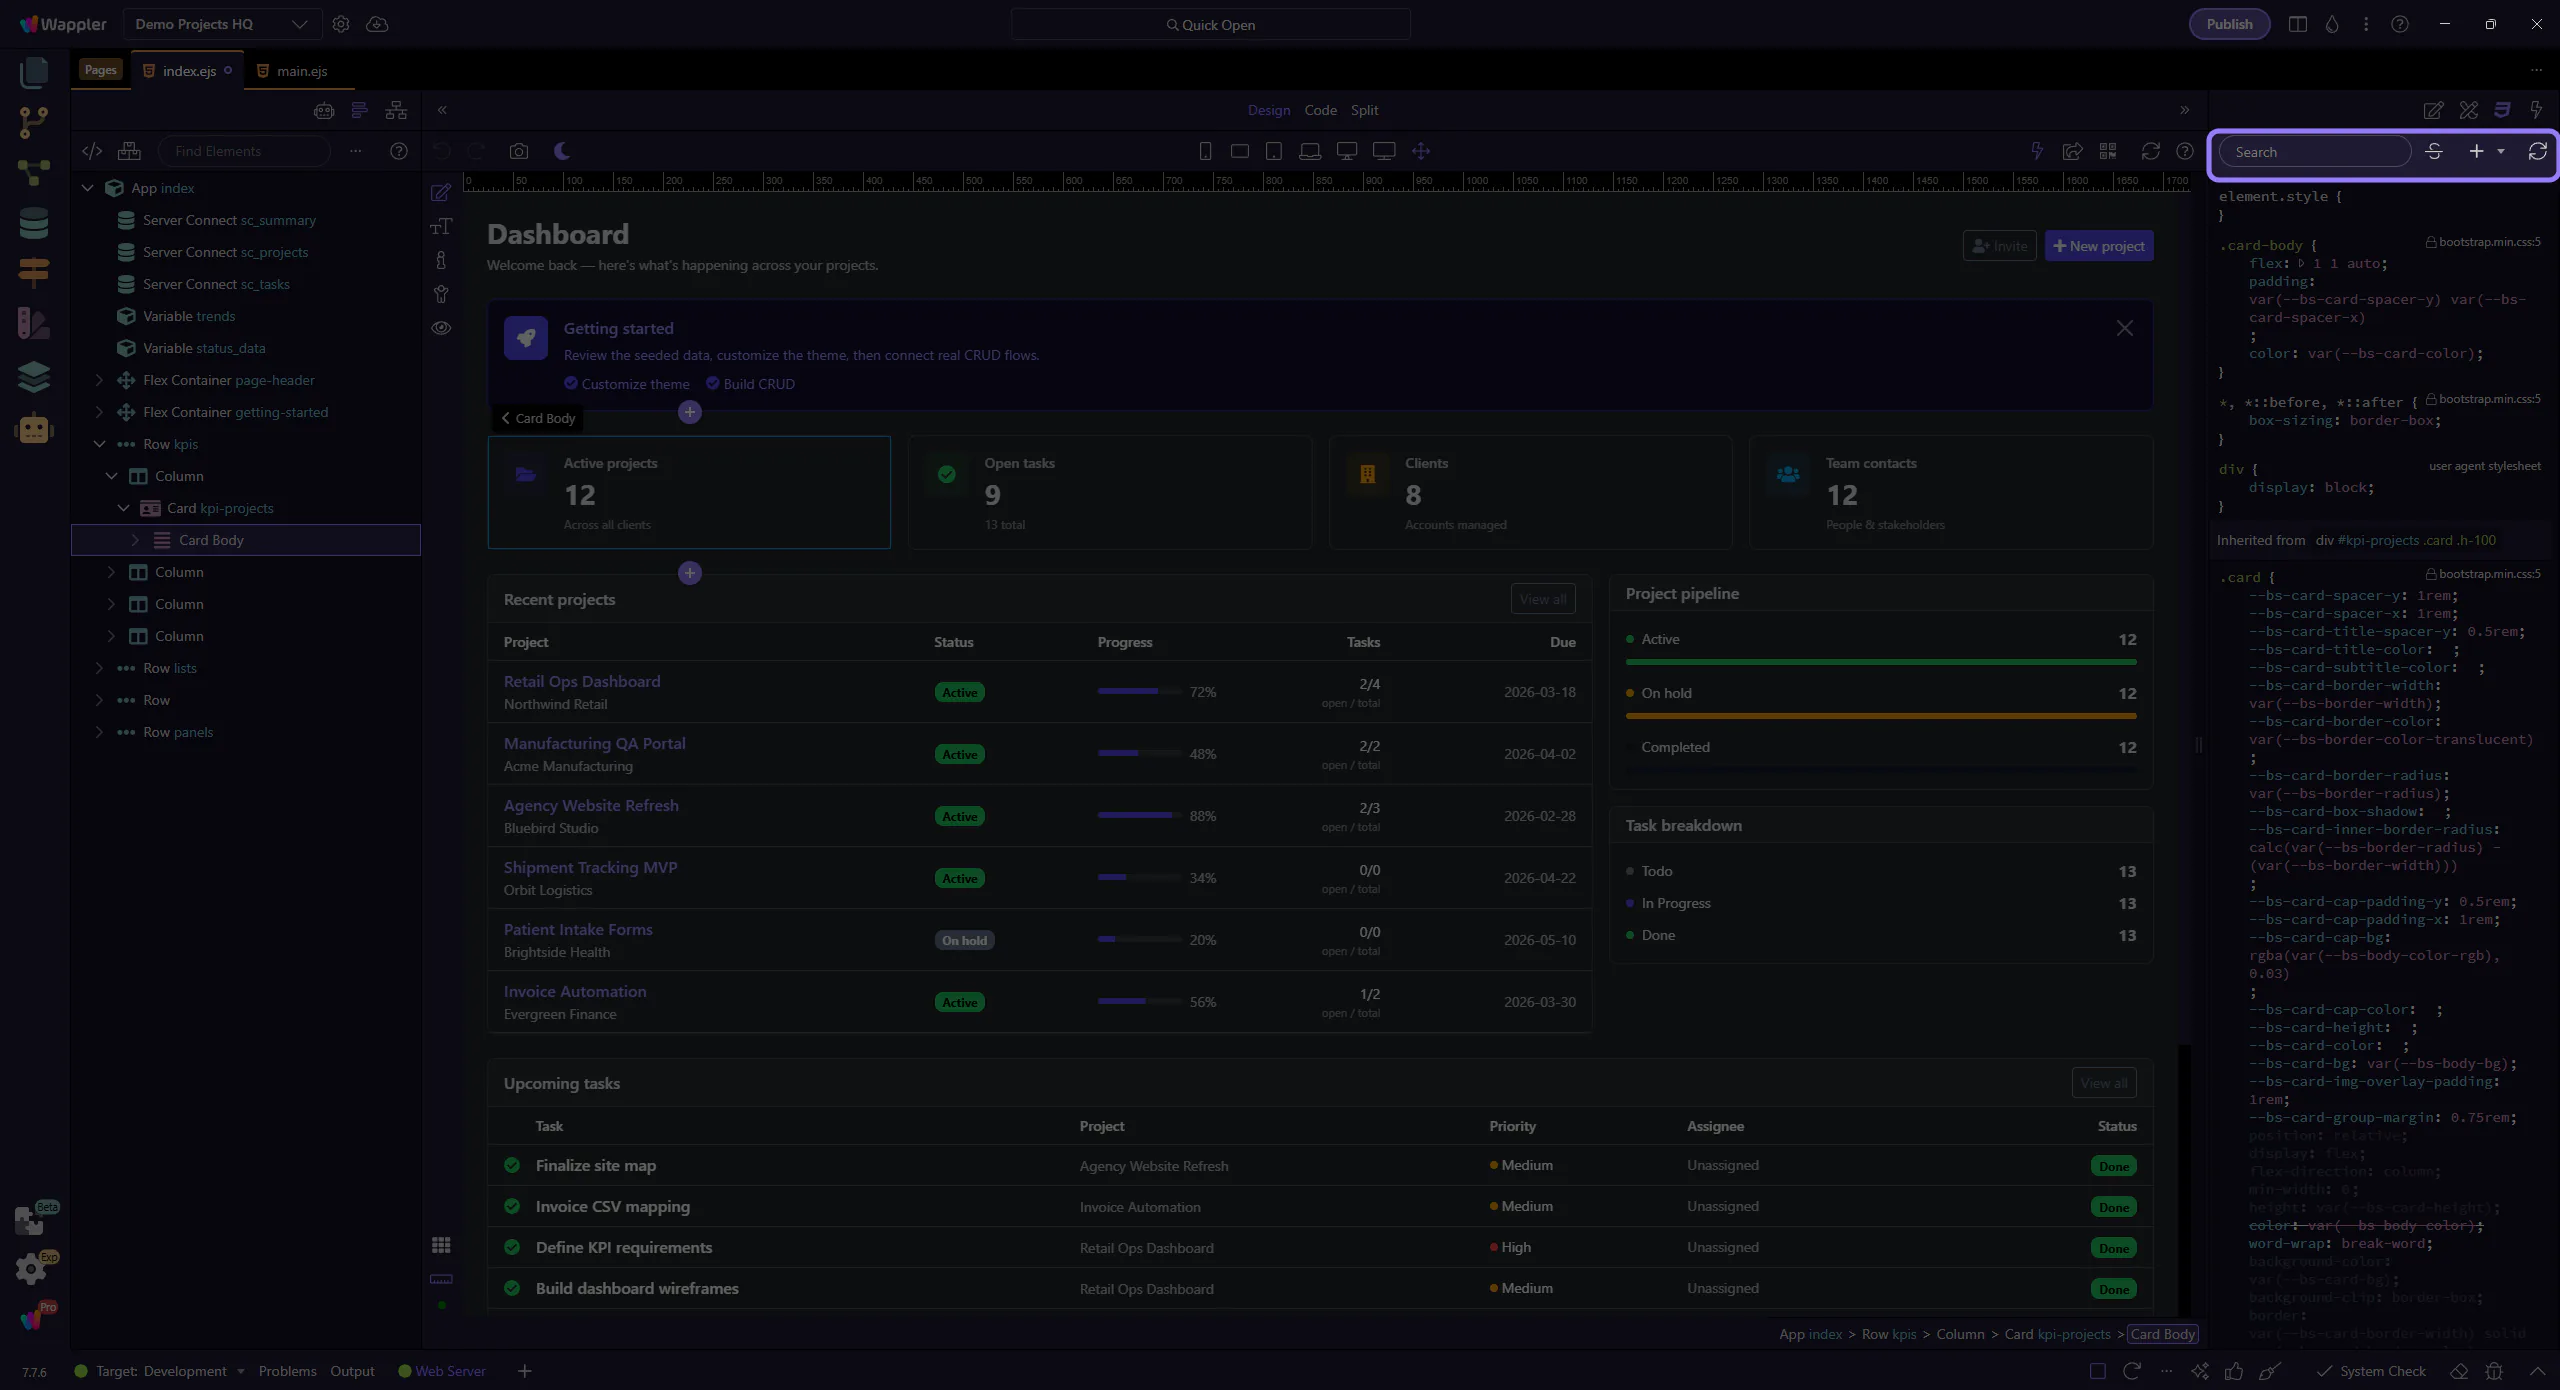Screen dimensions: 2560x1390
Task: Collapse the Card kpi-projects tree node
Action: click(x=123, y=508)
